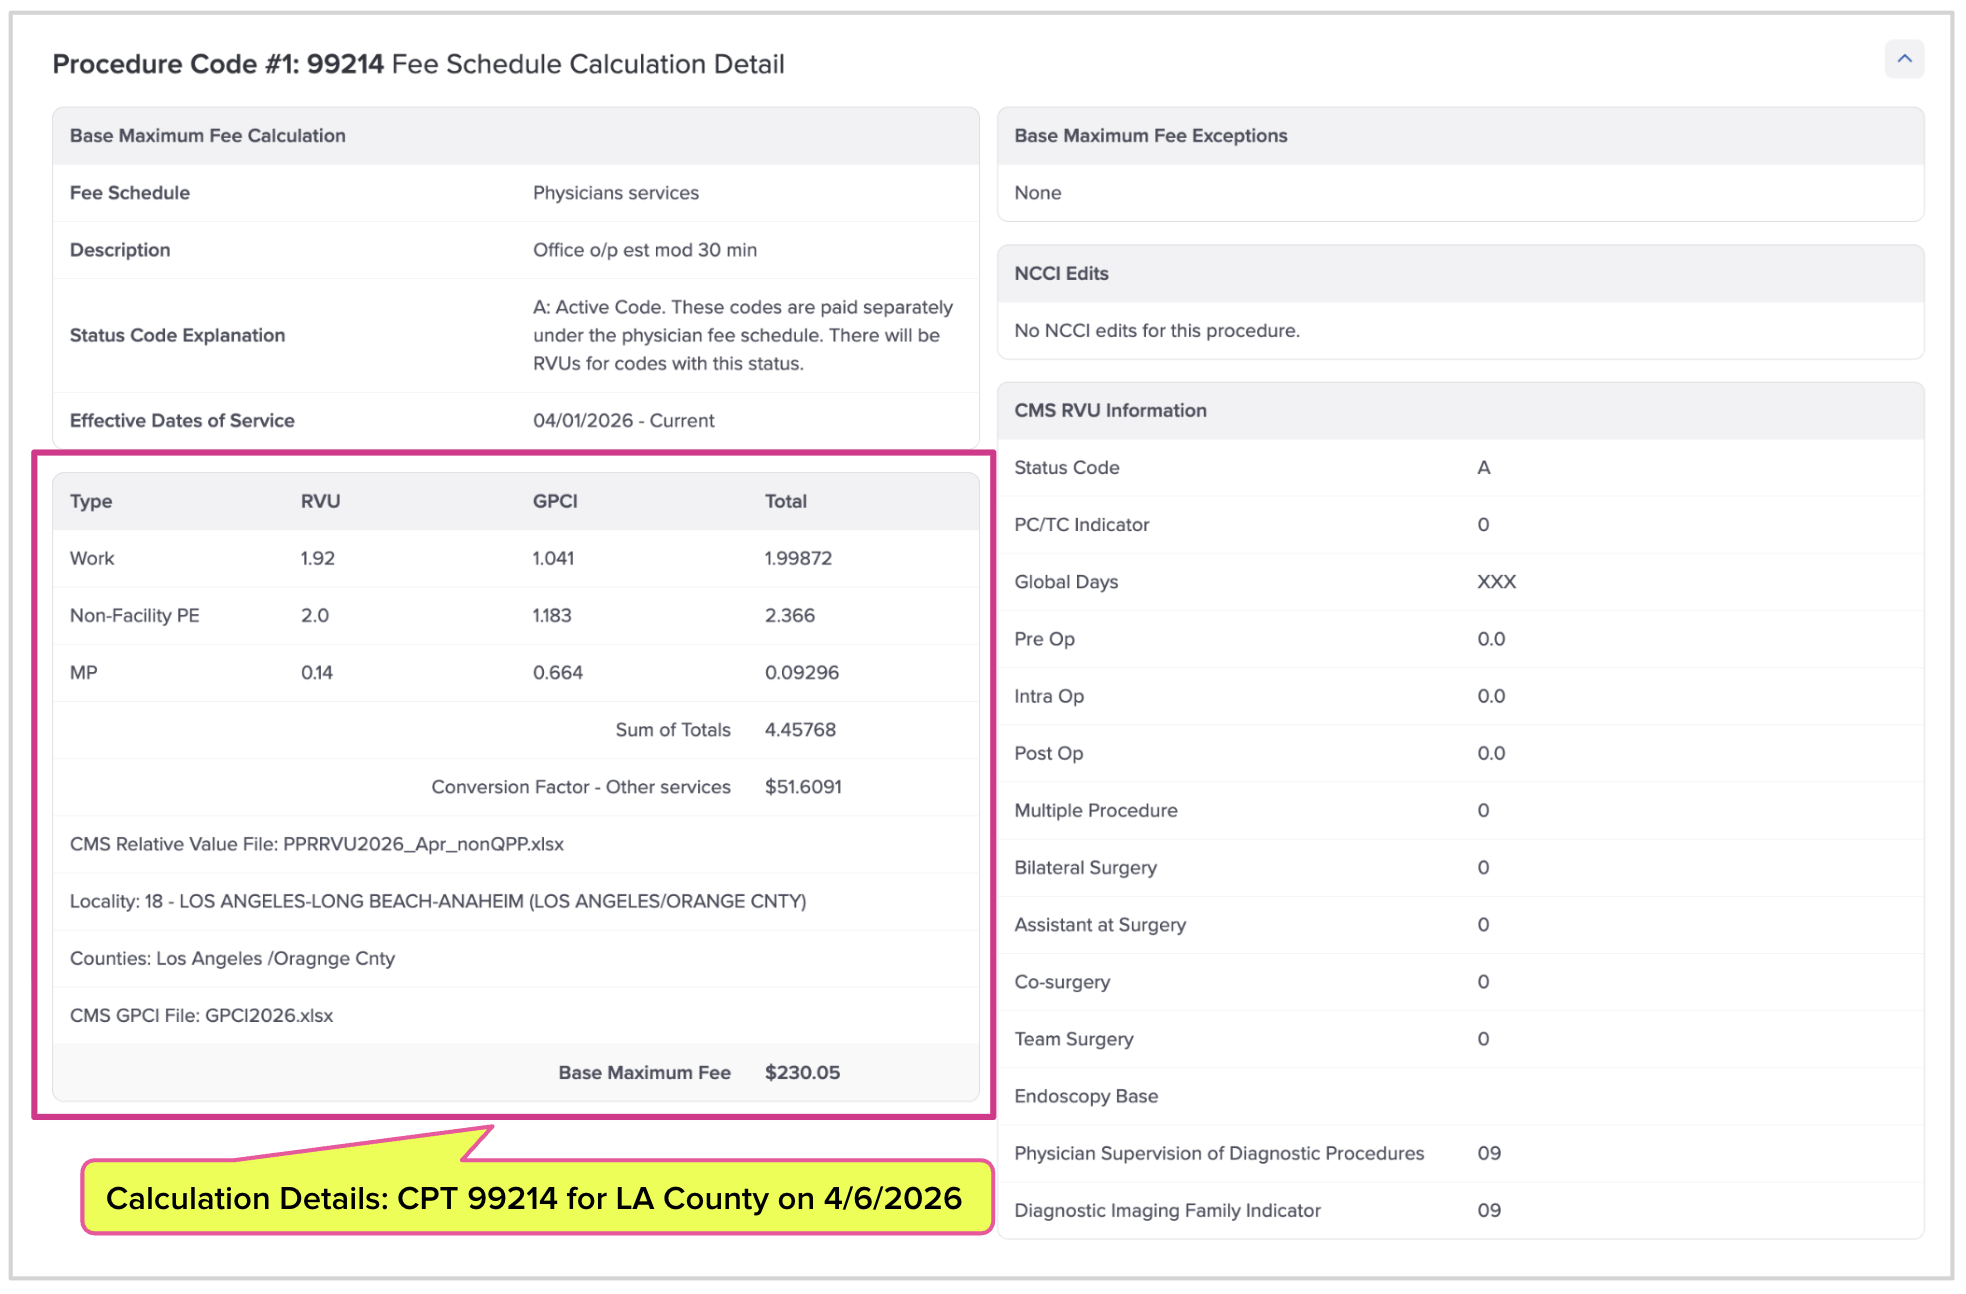Click the NCCI Edits section header
1966x1294 pixels.
(1061, 274)
